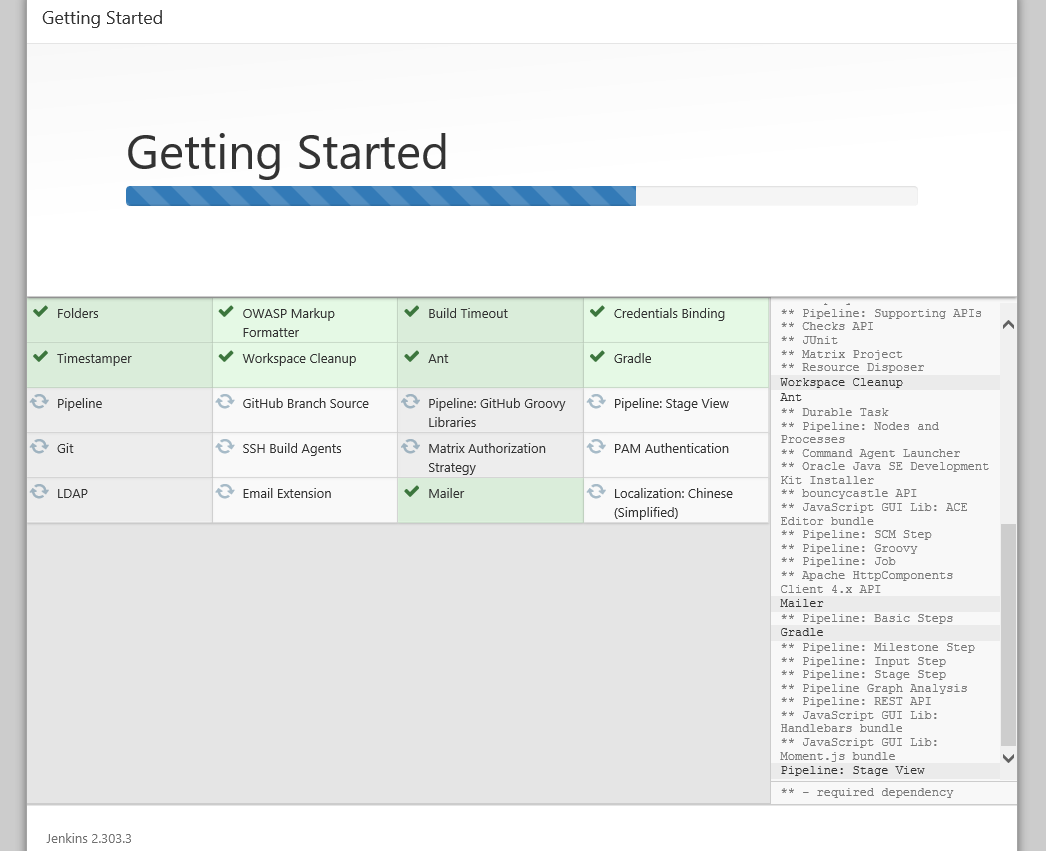This screenshot has height=851, width=1046.
Task: Click the Credentials Binding label
Action: point(669,313)
